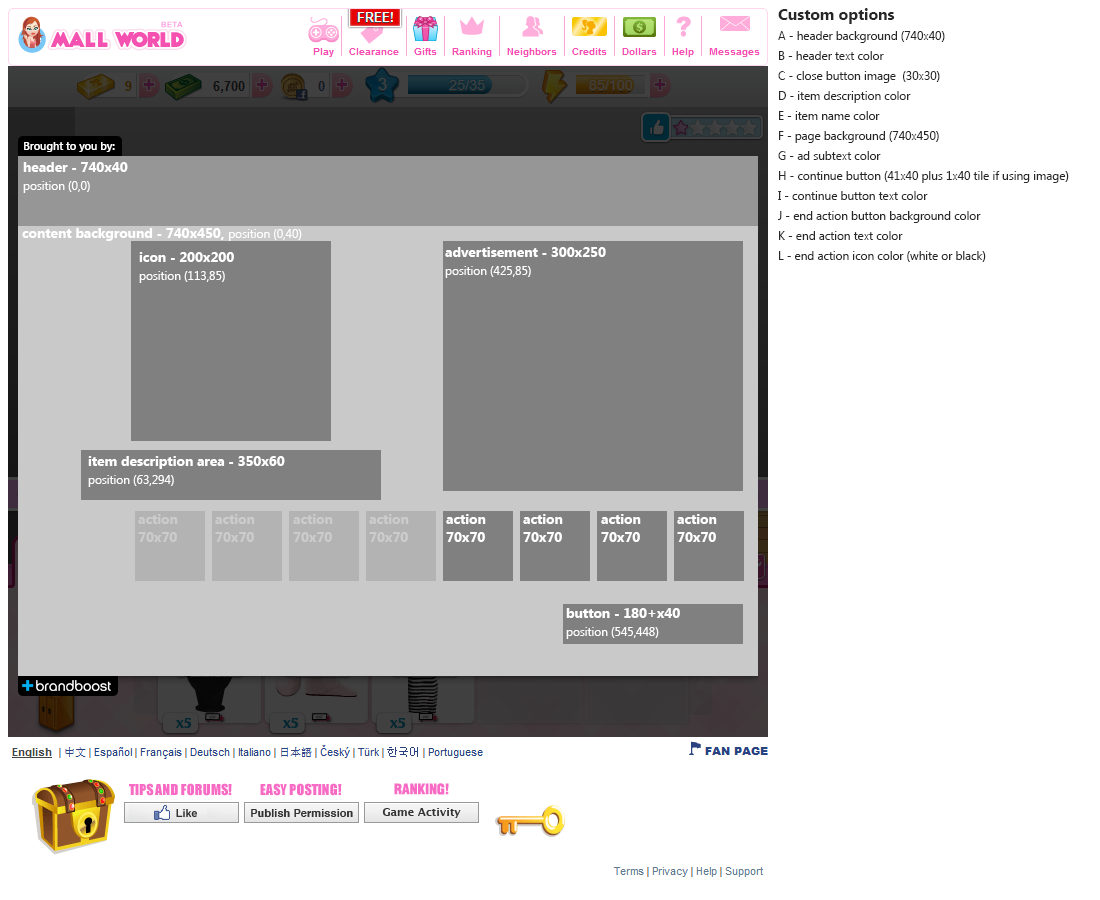Open the FAN PAGE link
Screen dimensions: 1100x900
(729, 750)
